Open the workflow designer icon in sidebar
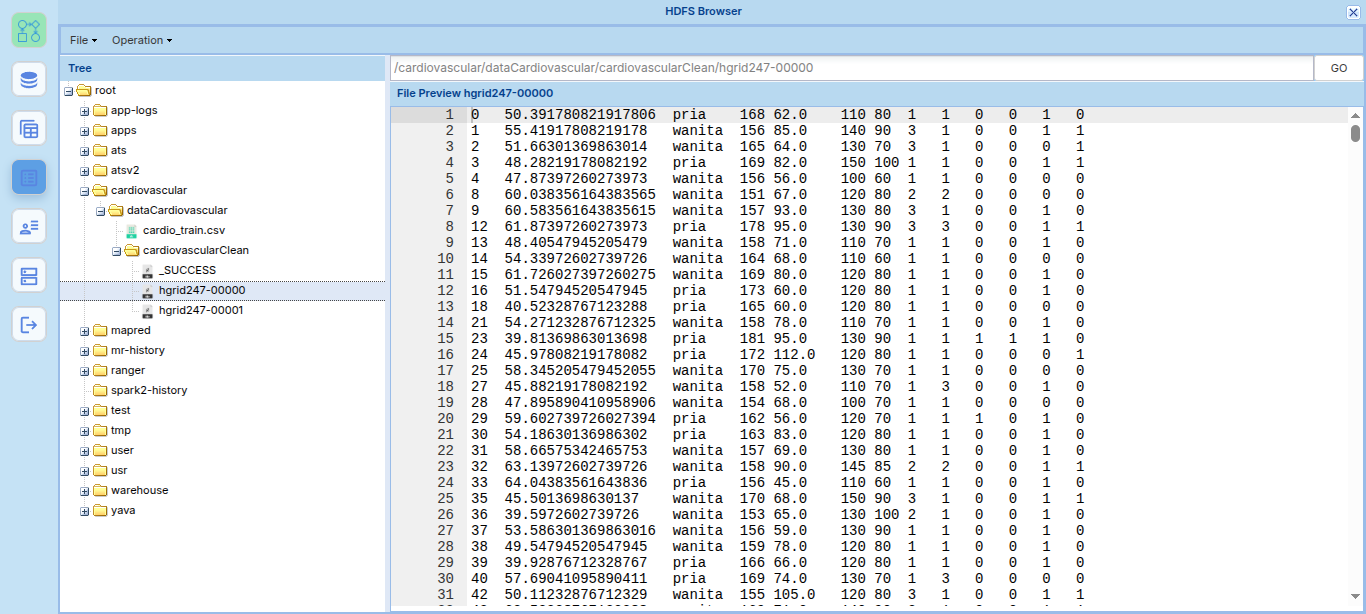Viewport: 1366px width, 614px height. coord(29,30)
